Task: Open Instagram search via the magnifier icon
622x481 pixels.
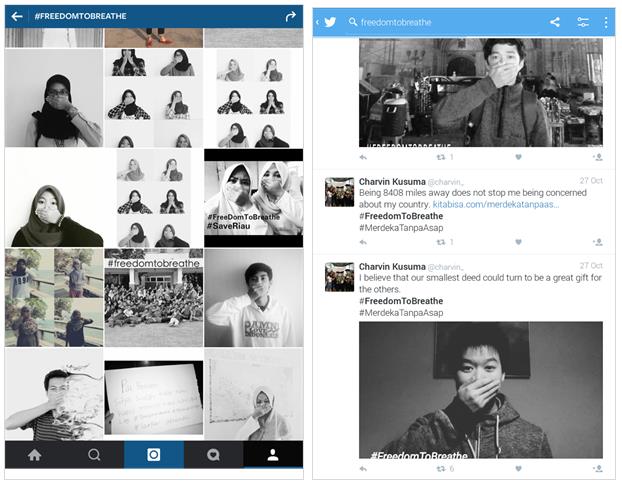Action: (94, 454)
